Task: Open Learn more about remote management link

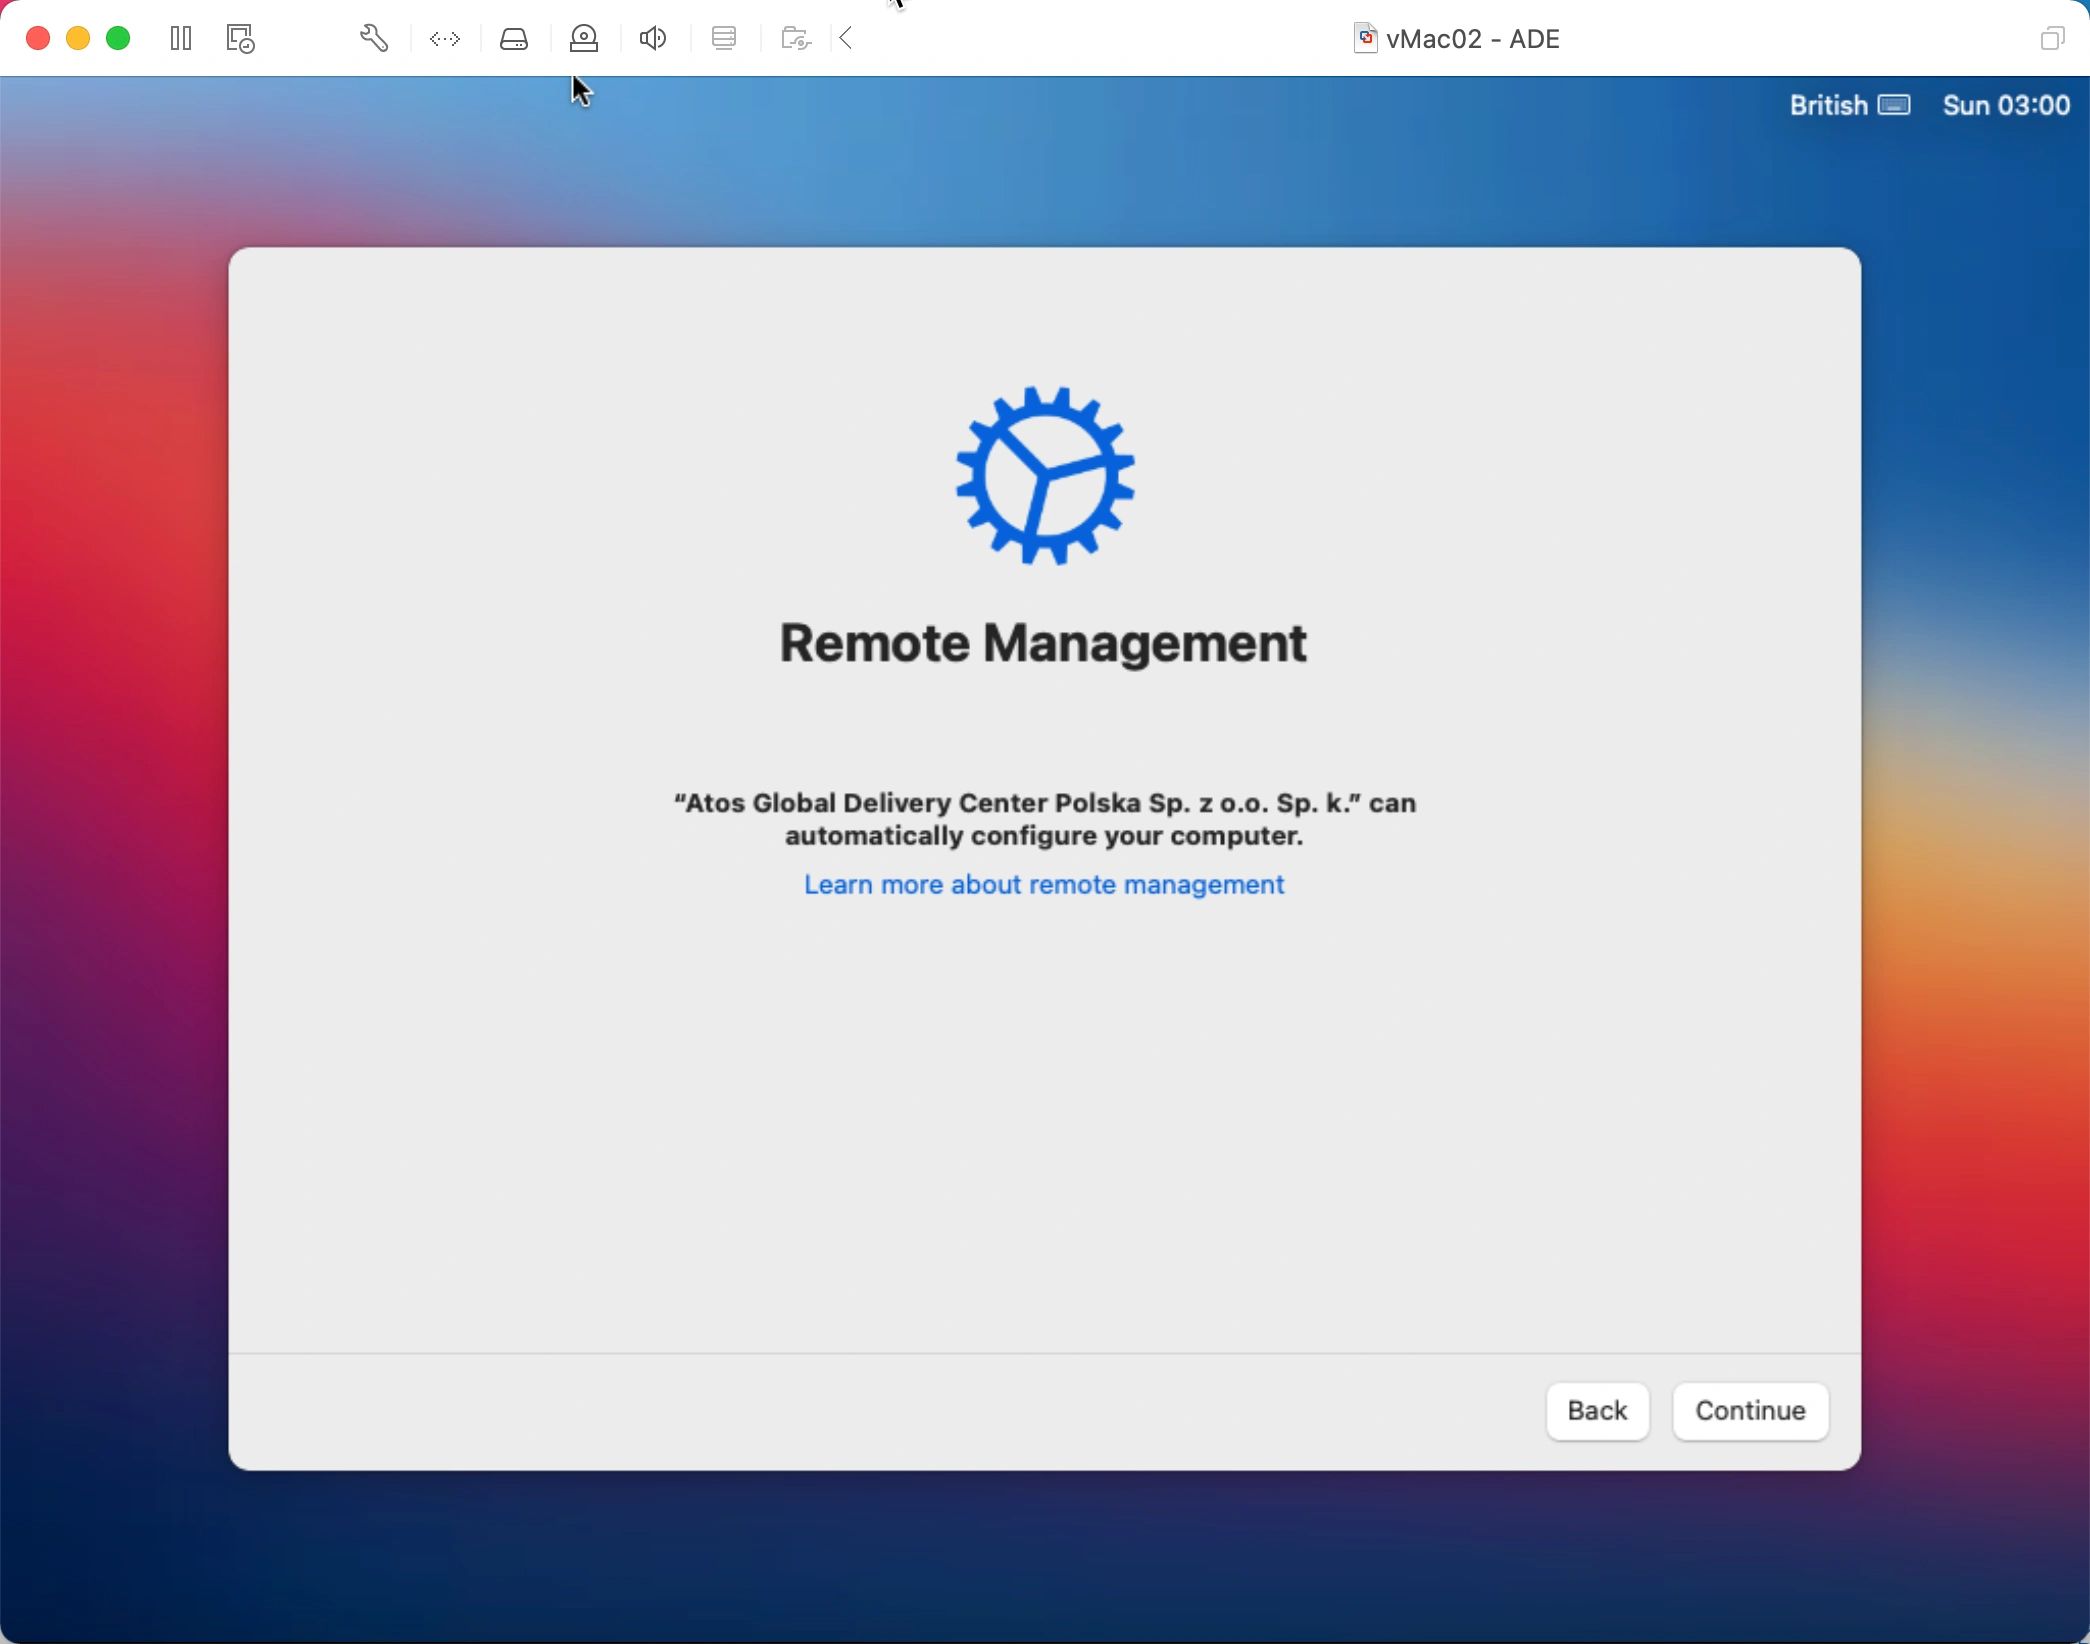Action: [1044, 884]
